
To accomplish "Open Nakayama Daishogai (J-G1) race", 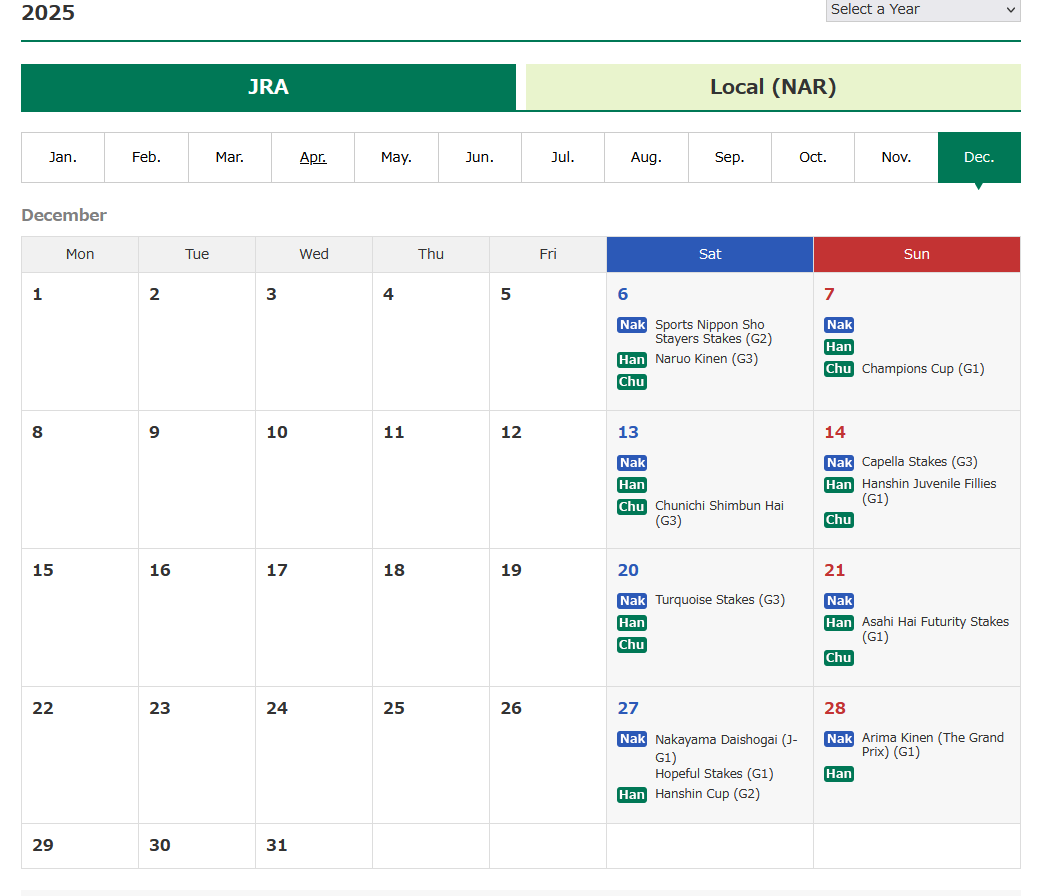I will (x=726, y=748).
